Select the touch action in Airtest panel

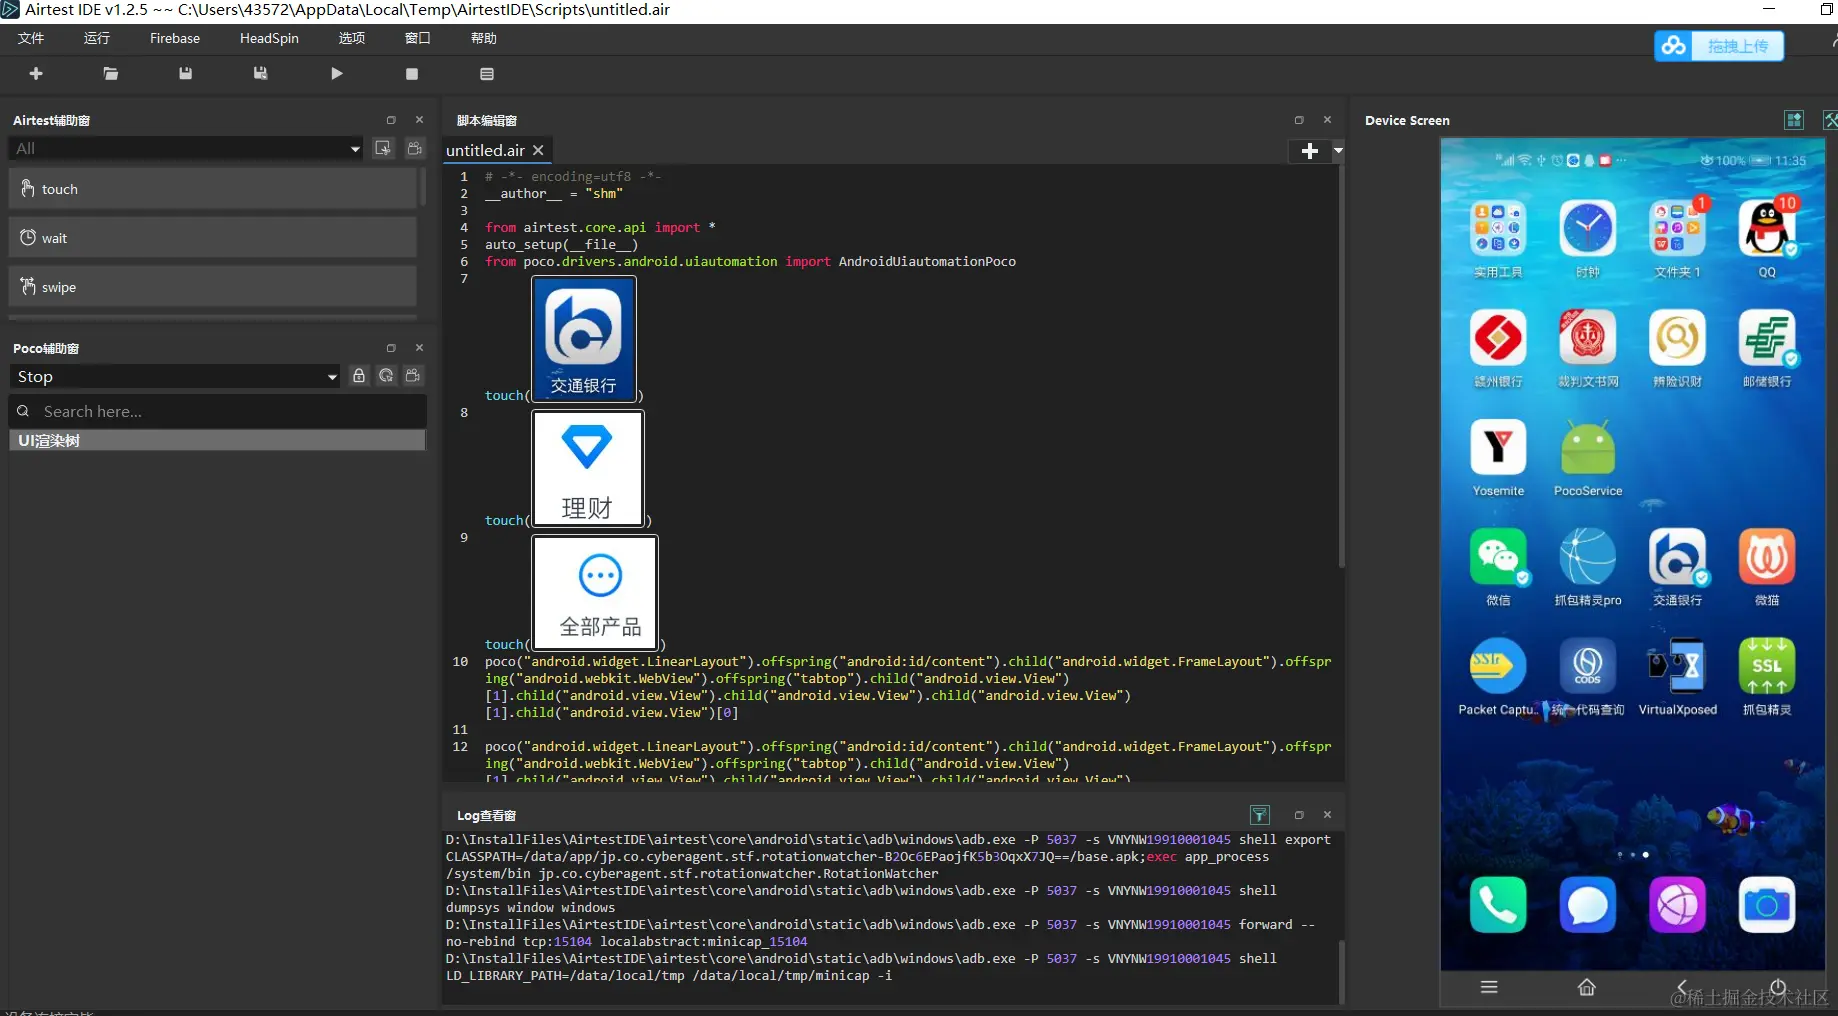pyautogui.click(x=213, y=189)
